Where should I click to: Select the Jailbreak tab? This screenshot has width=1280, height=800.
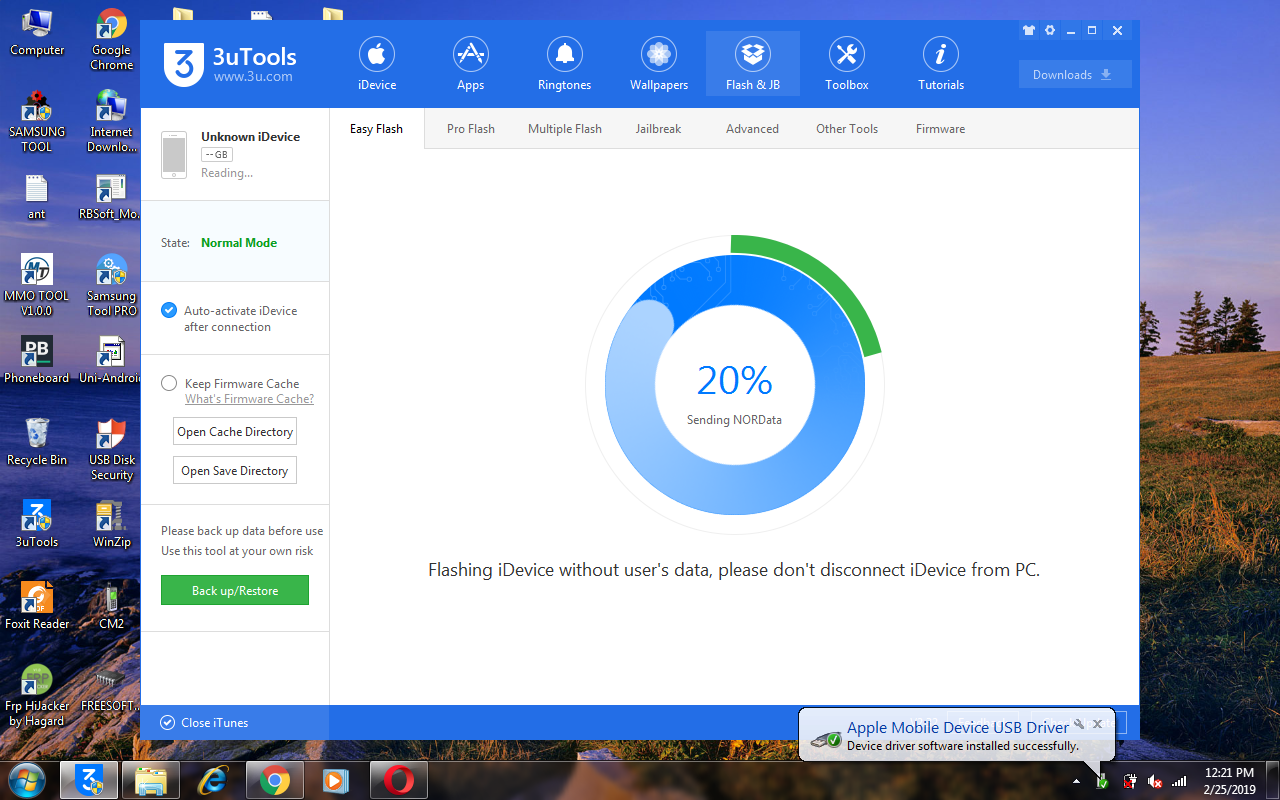click(x=659, y=129)
